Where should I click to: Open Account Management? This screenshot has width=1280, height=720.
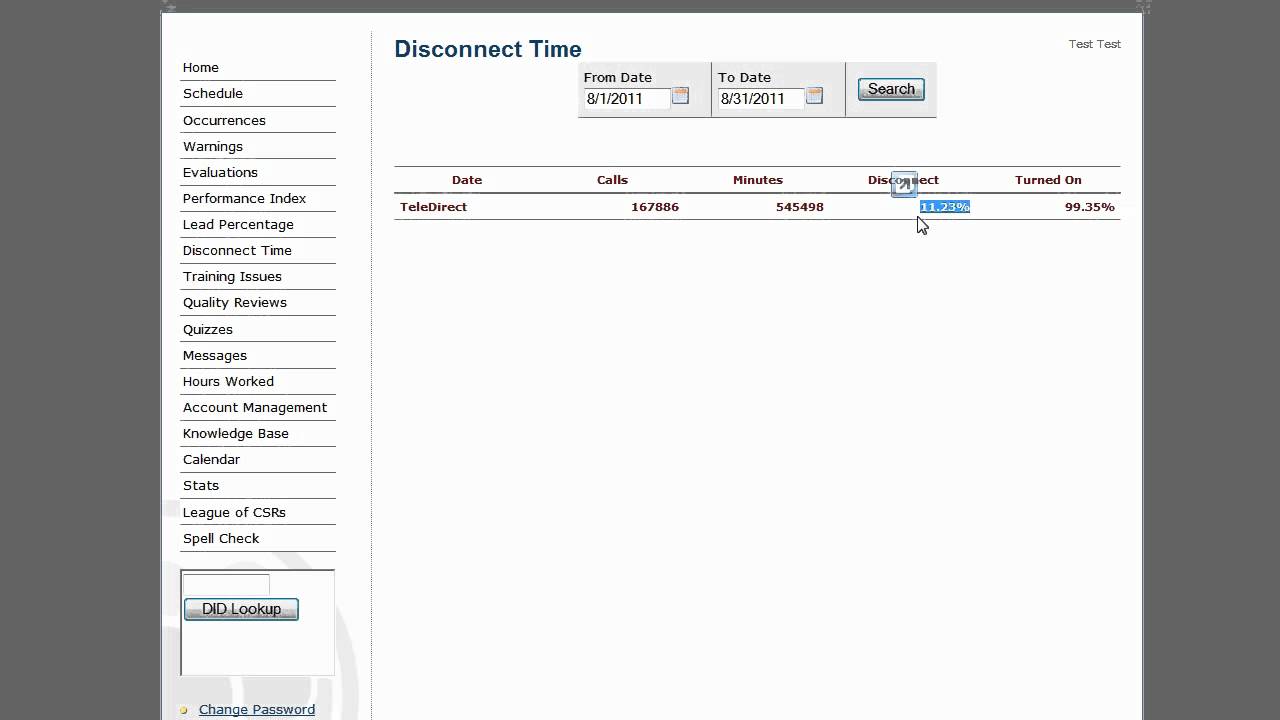coord(255,407)
